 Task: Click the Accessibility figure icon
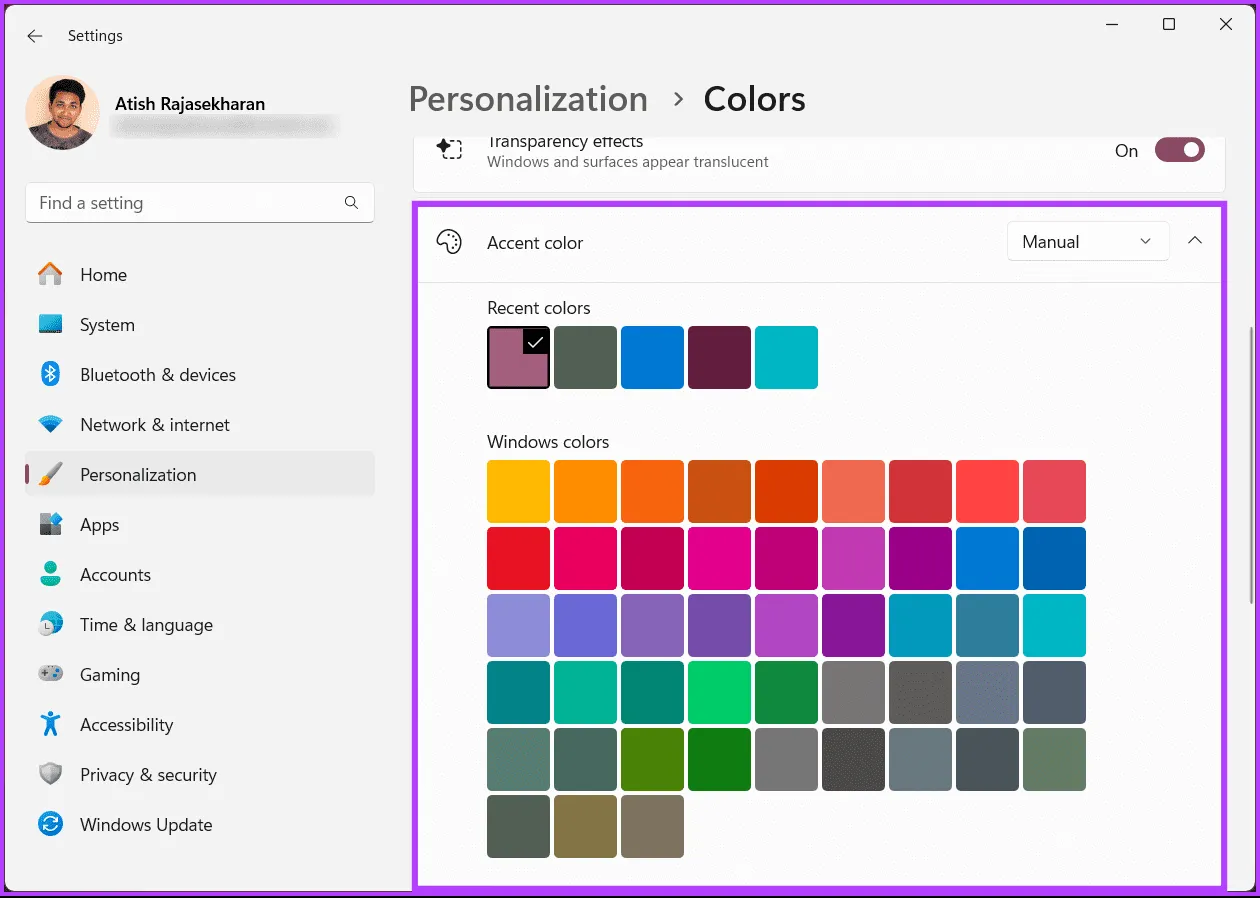50,724
